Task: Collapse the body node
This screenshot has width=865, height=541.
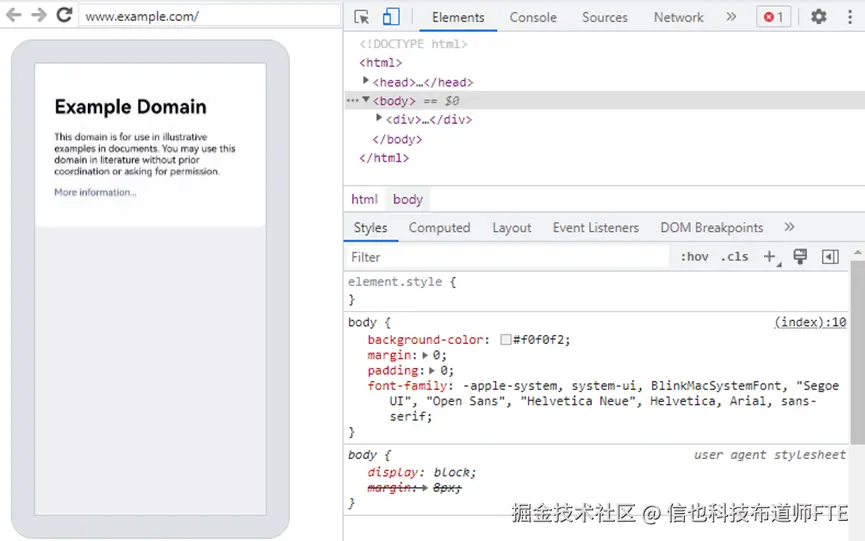Action: pyautogui.click(x=365, y=100)
